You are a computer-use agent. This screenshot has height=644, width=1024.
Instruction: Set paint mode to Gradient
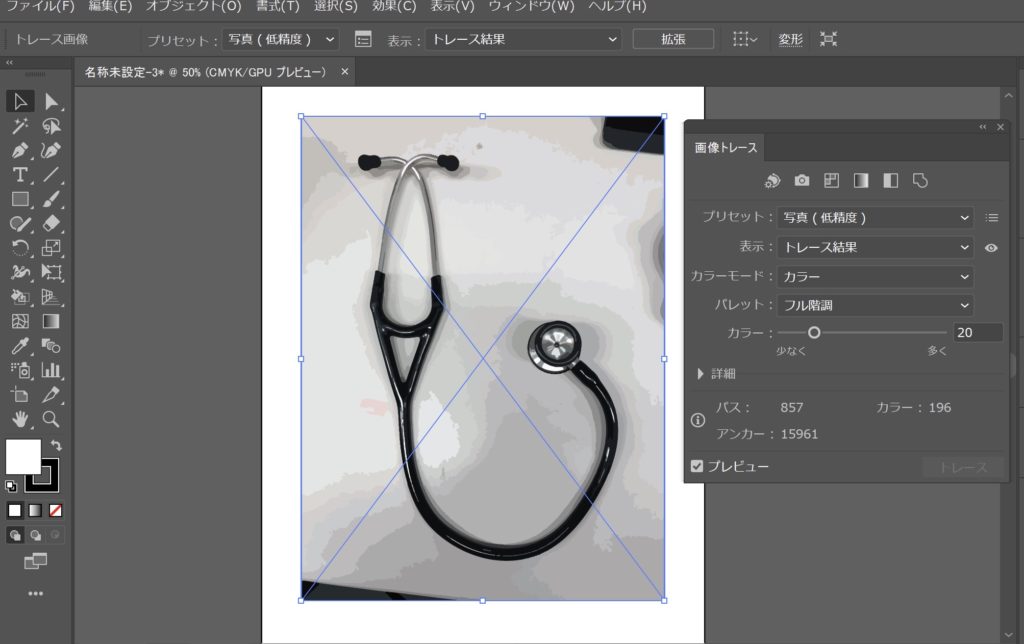tap(35, 511)
